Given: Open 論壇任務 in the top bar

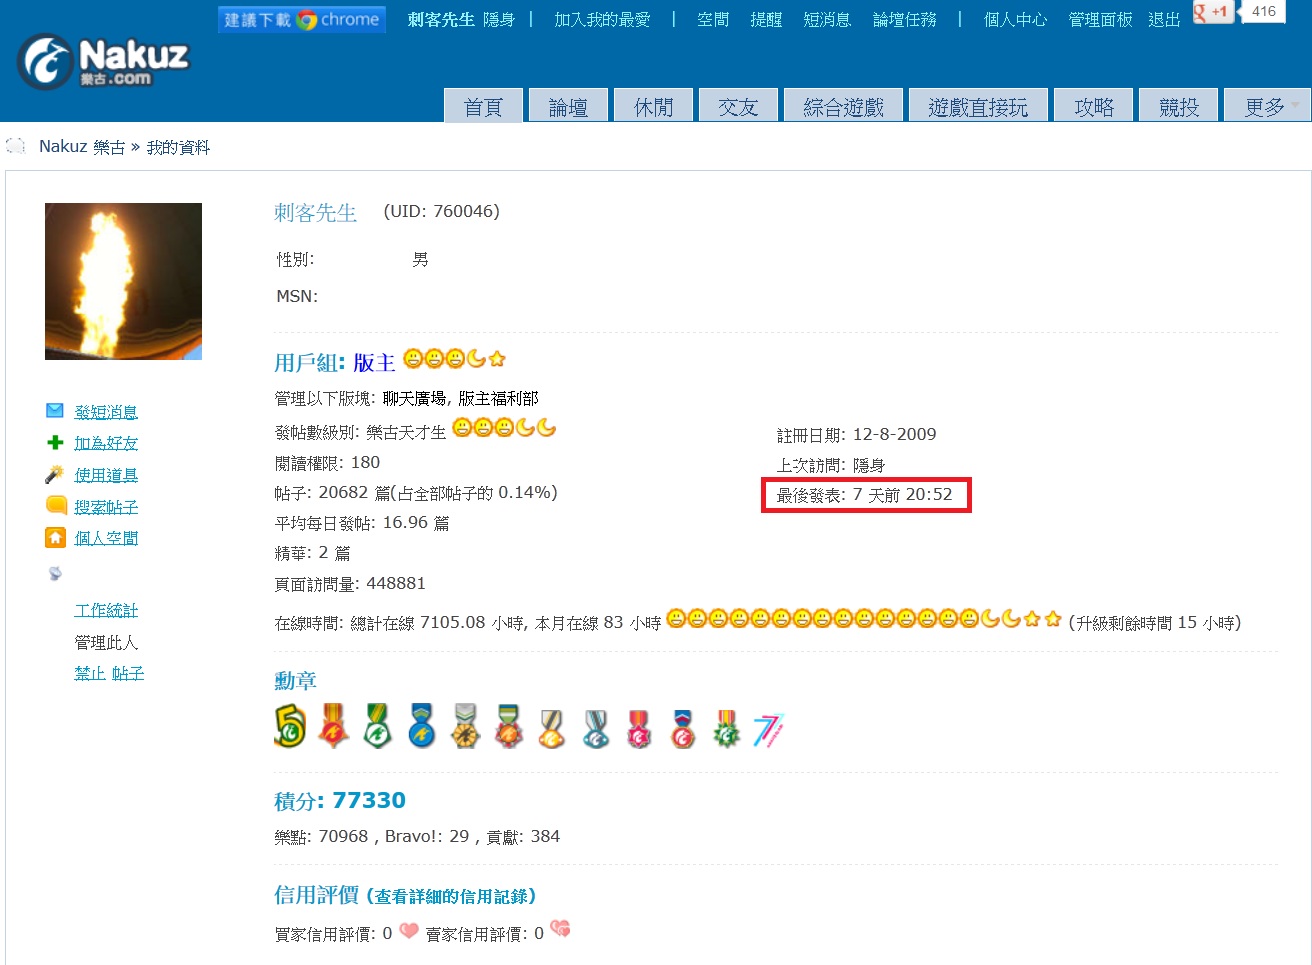Looking at the screenshot, I should [905, 19].
